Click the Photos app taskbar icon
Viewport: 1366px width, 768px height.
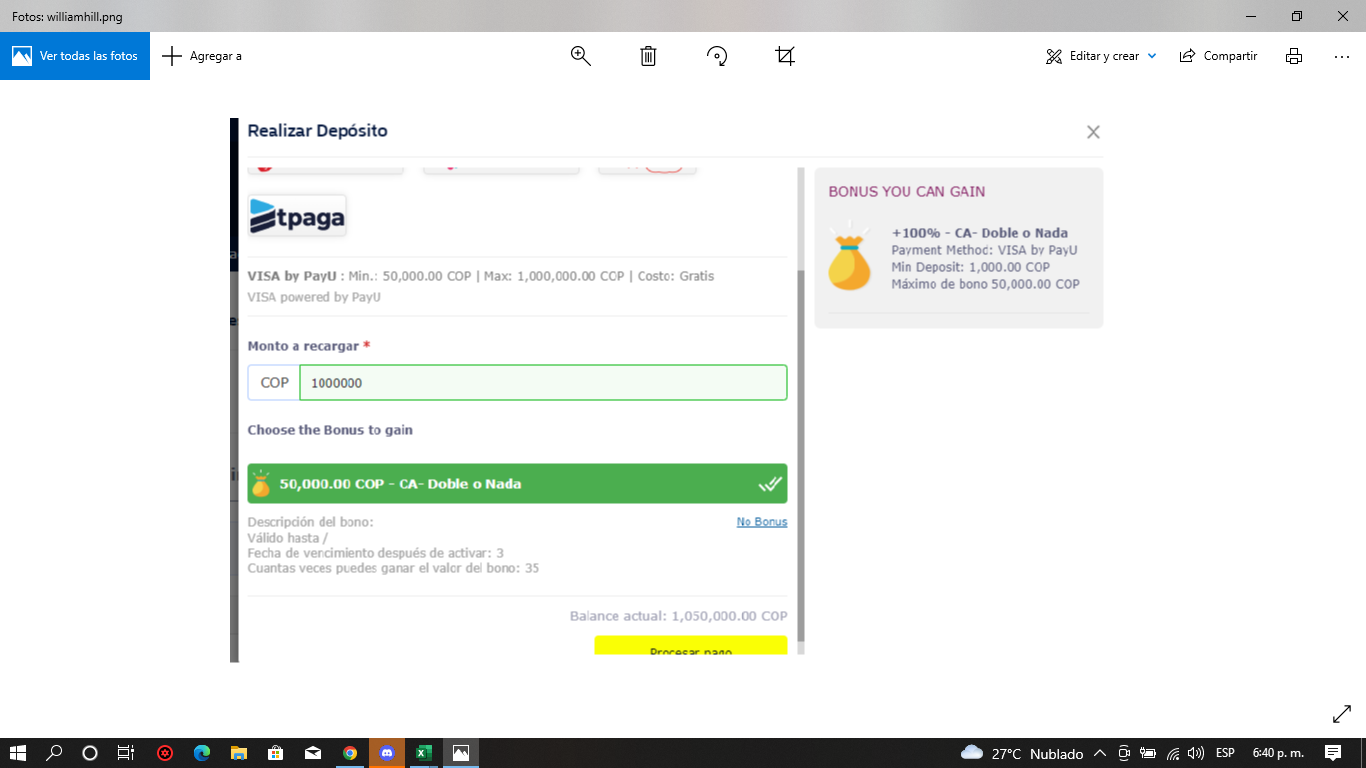(461, 753)
